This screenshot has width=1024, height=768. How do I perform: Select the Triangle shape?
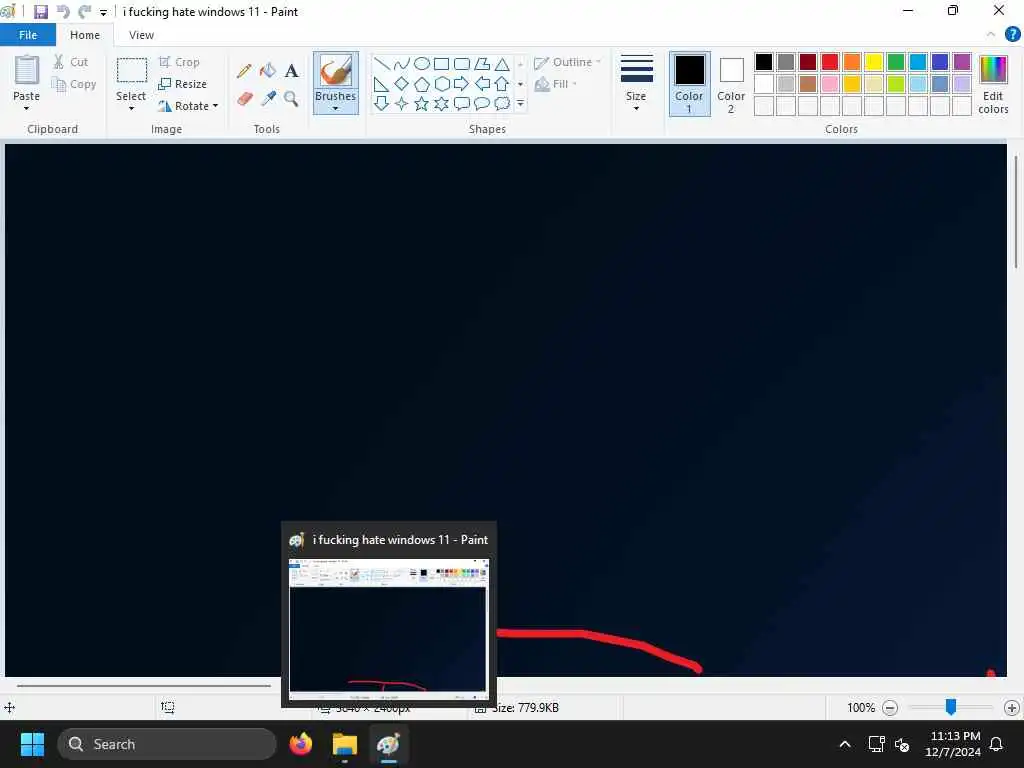502,64
